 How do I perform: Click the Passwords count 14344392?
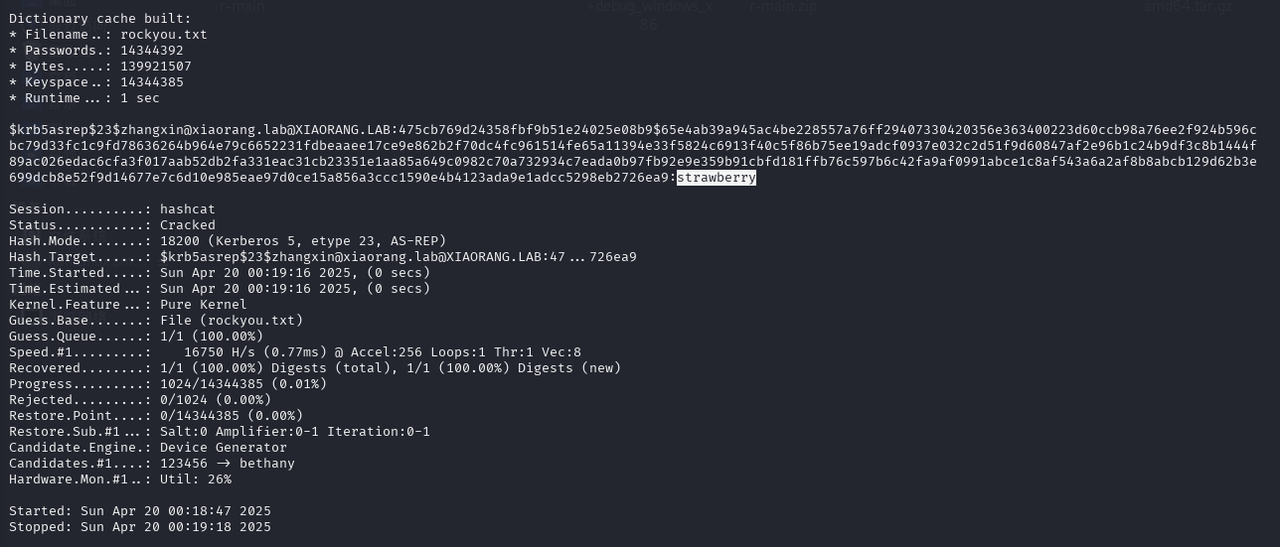tap(152, 51)
